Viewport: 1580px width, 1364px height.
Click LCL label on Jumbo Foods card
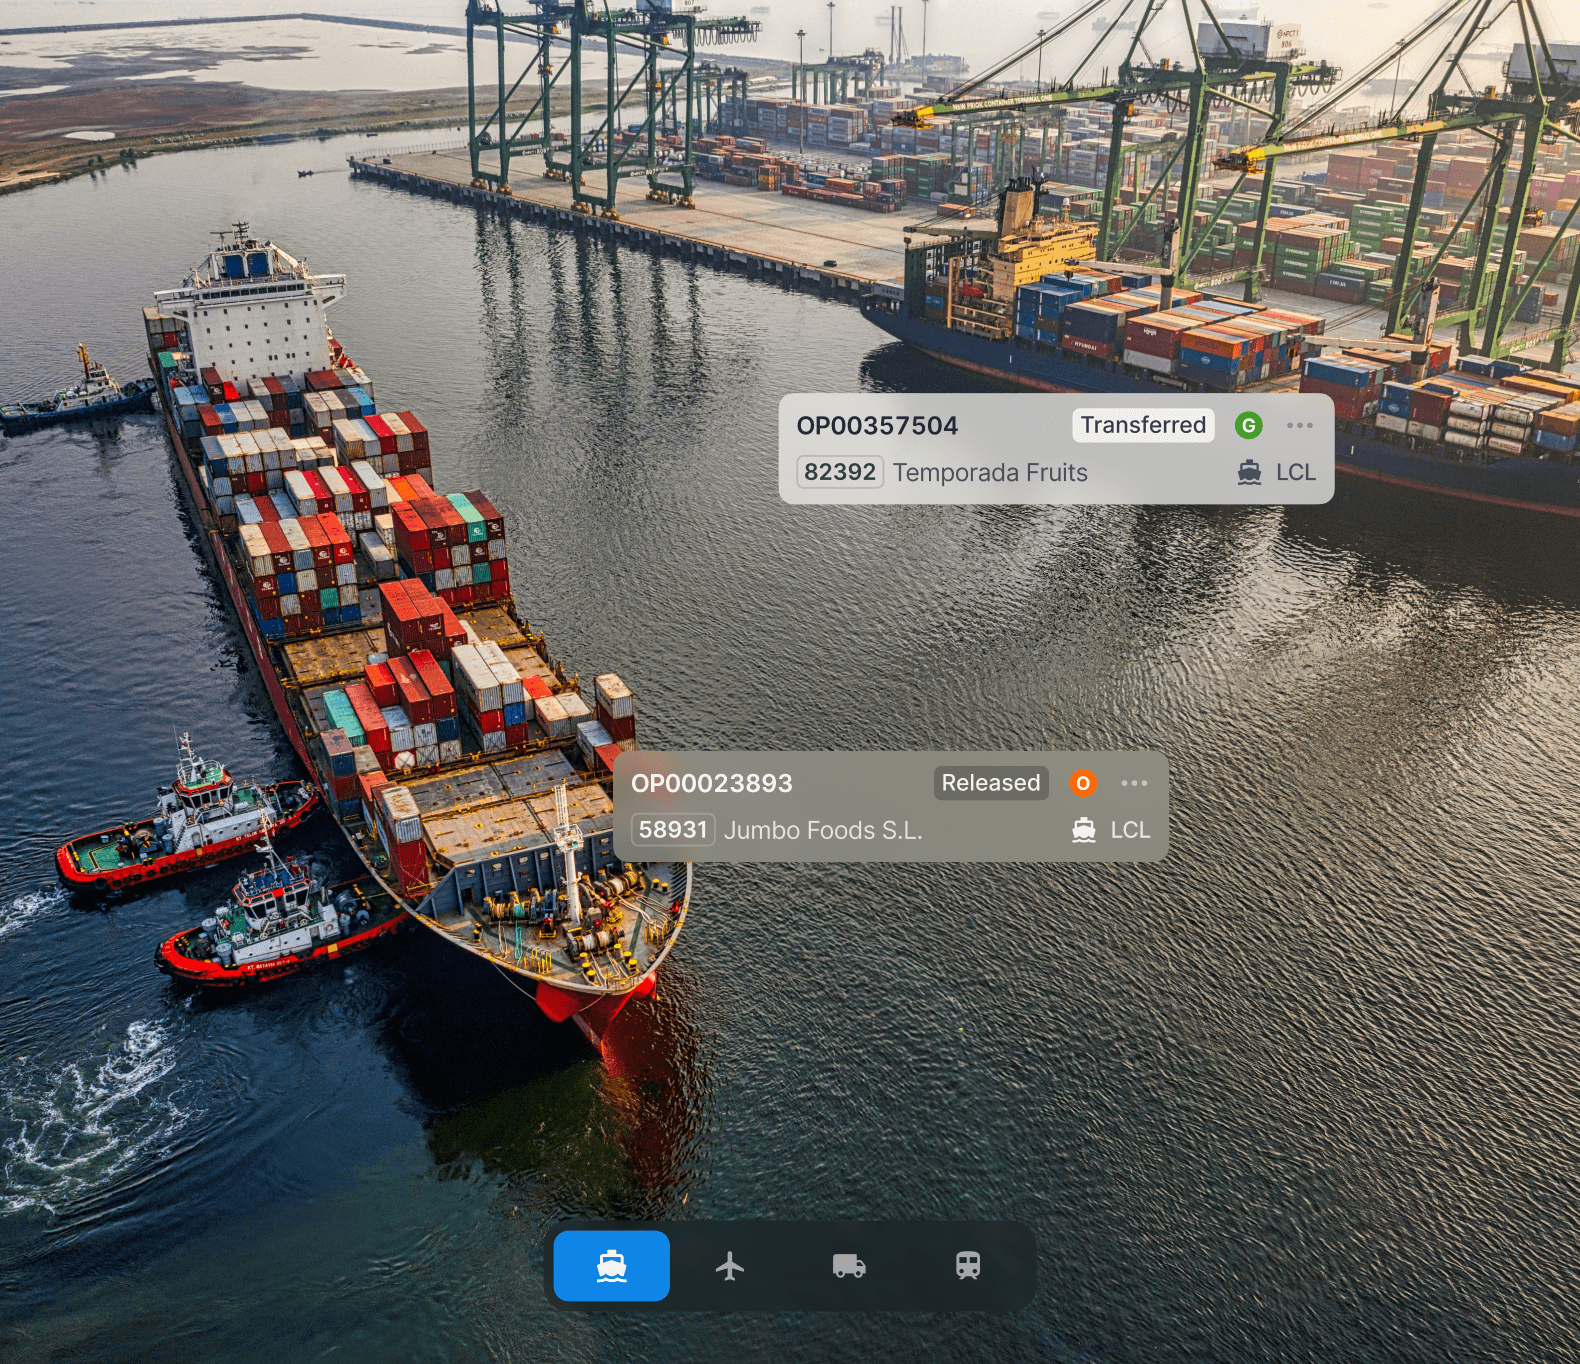point(1130,830)
